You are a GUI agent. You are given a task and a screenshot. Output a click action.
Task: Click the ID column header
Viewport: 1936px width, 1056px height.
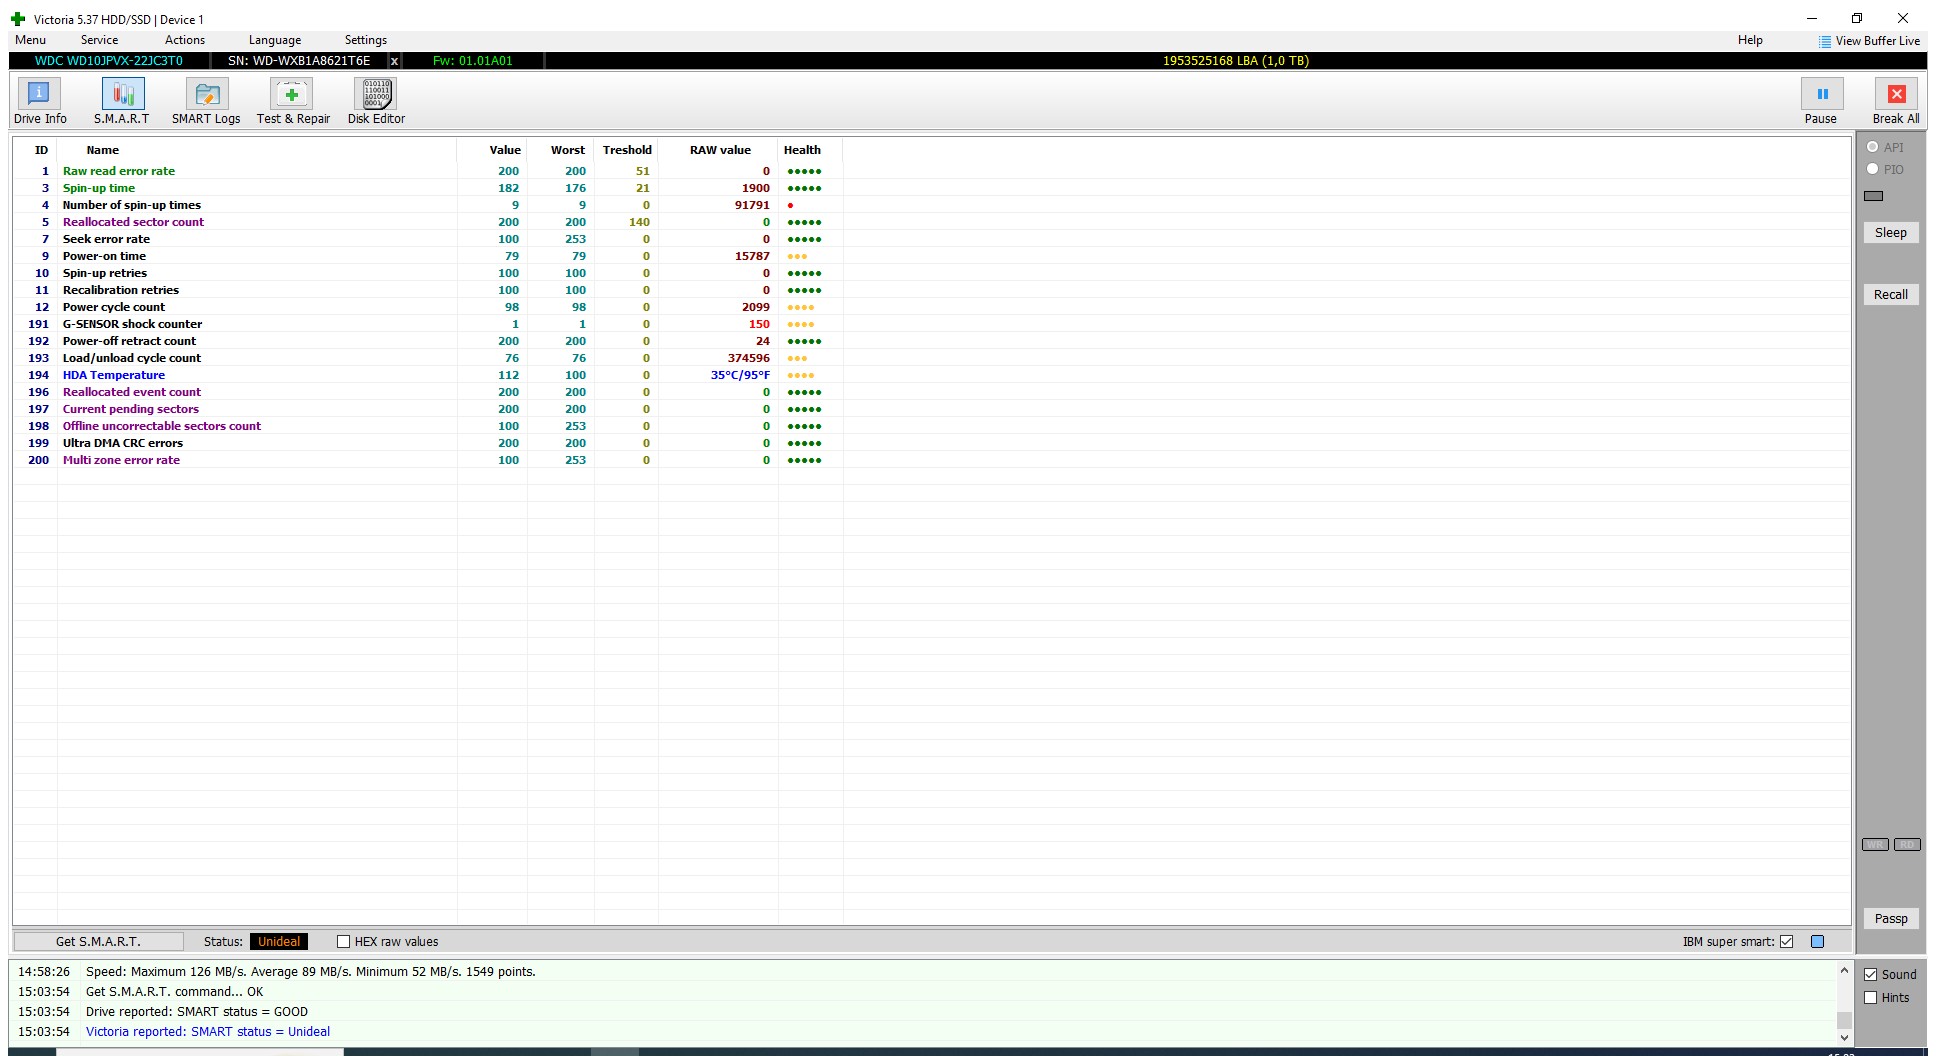click(41, 150)
